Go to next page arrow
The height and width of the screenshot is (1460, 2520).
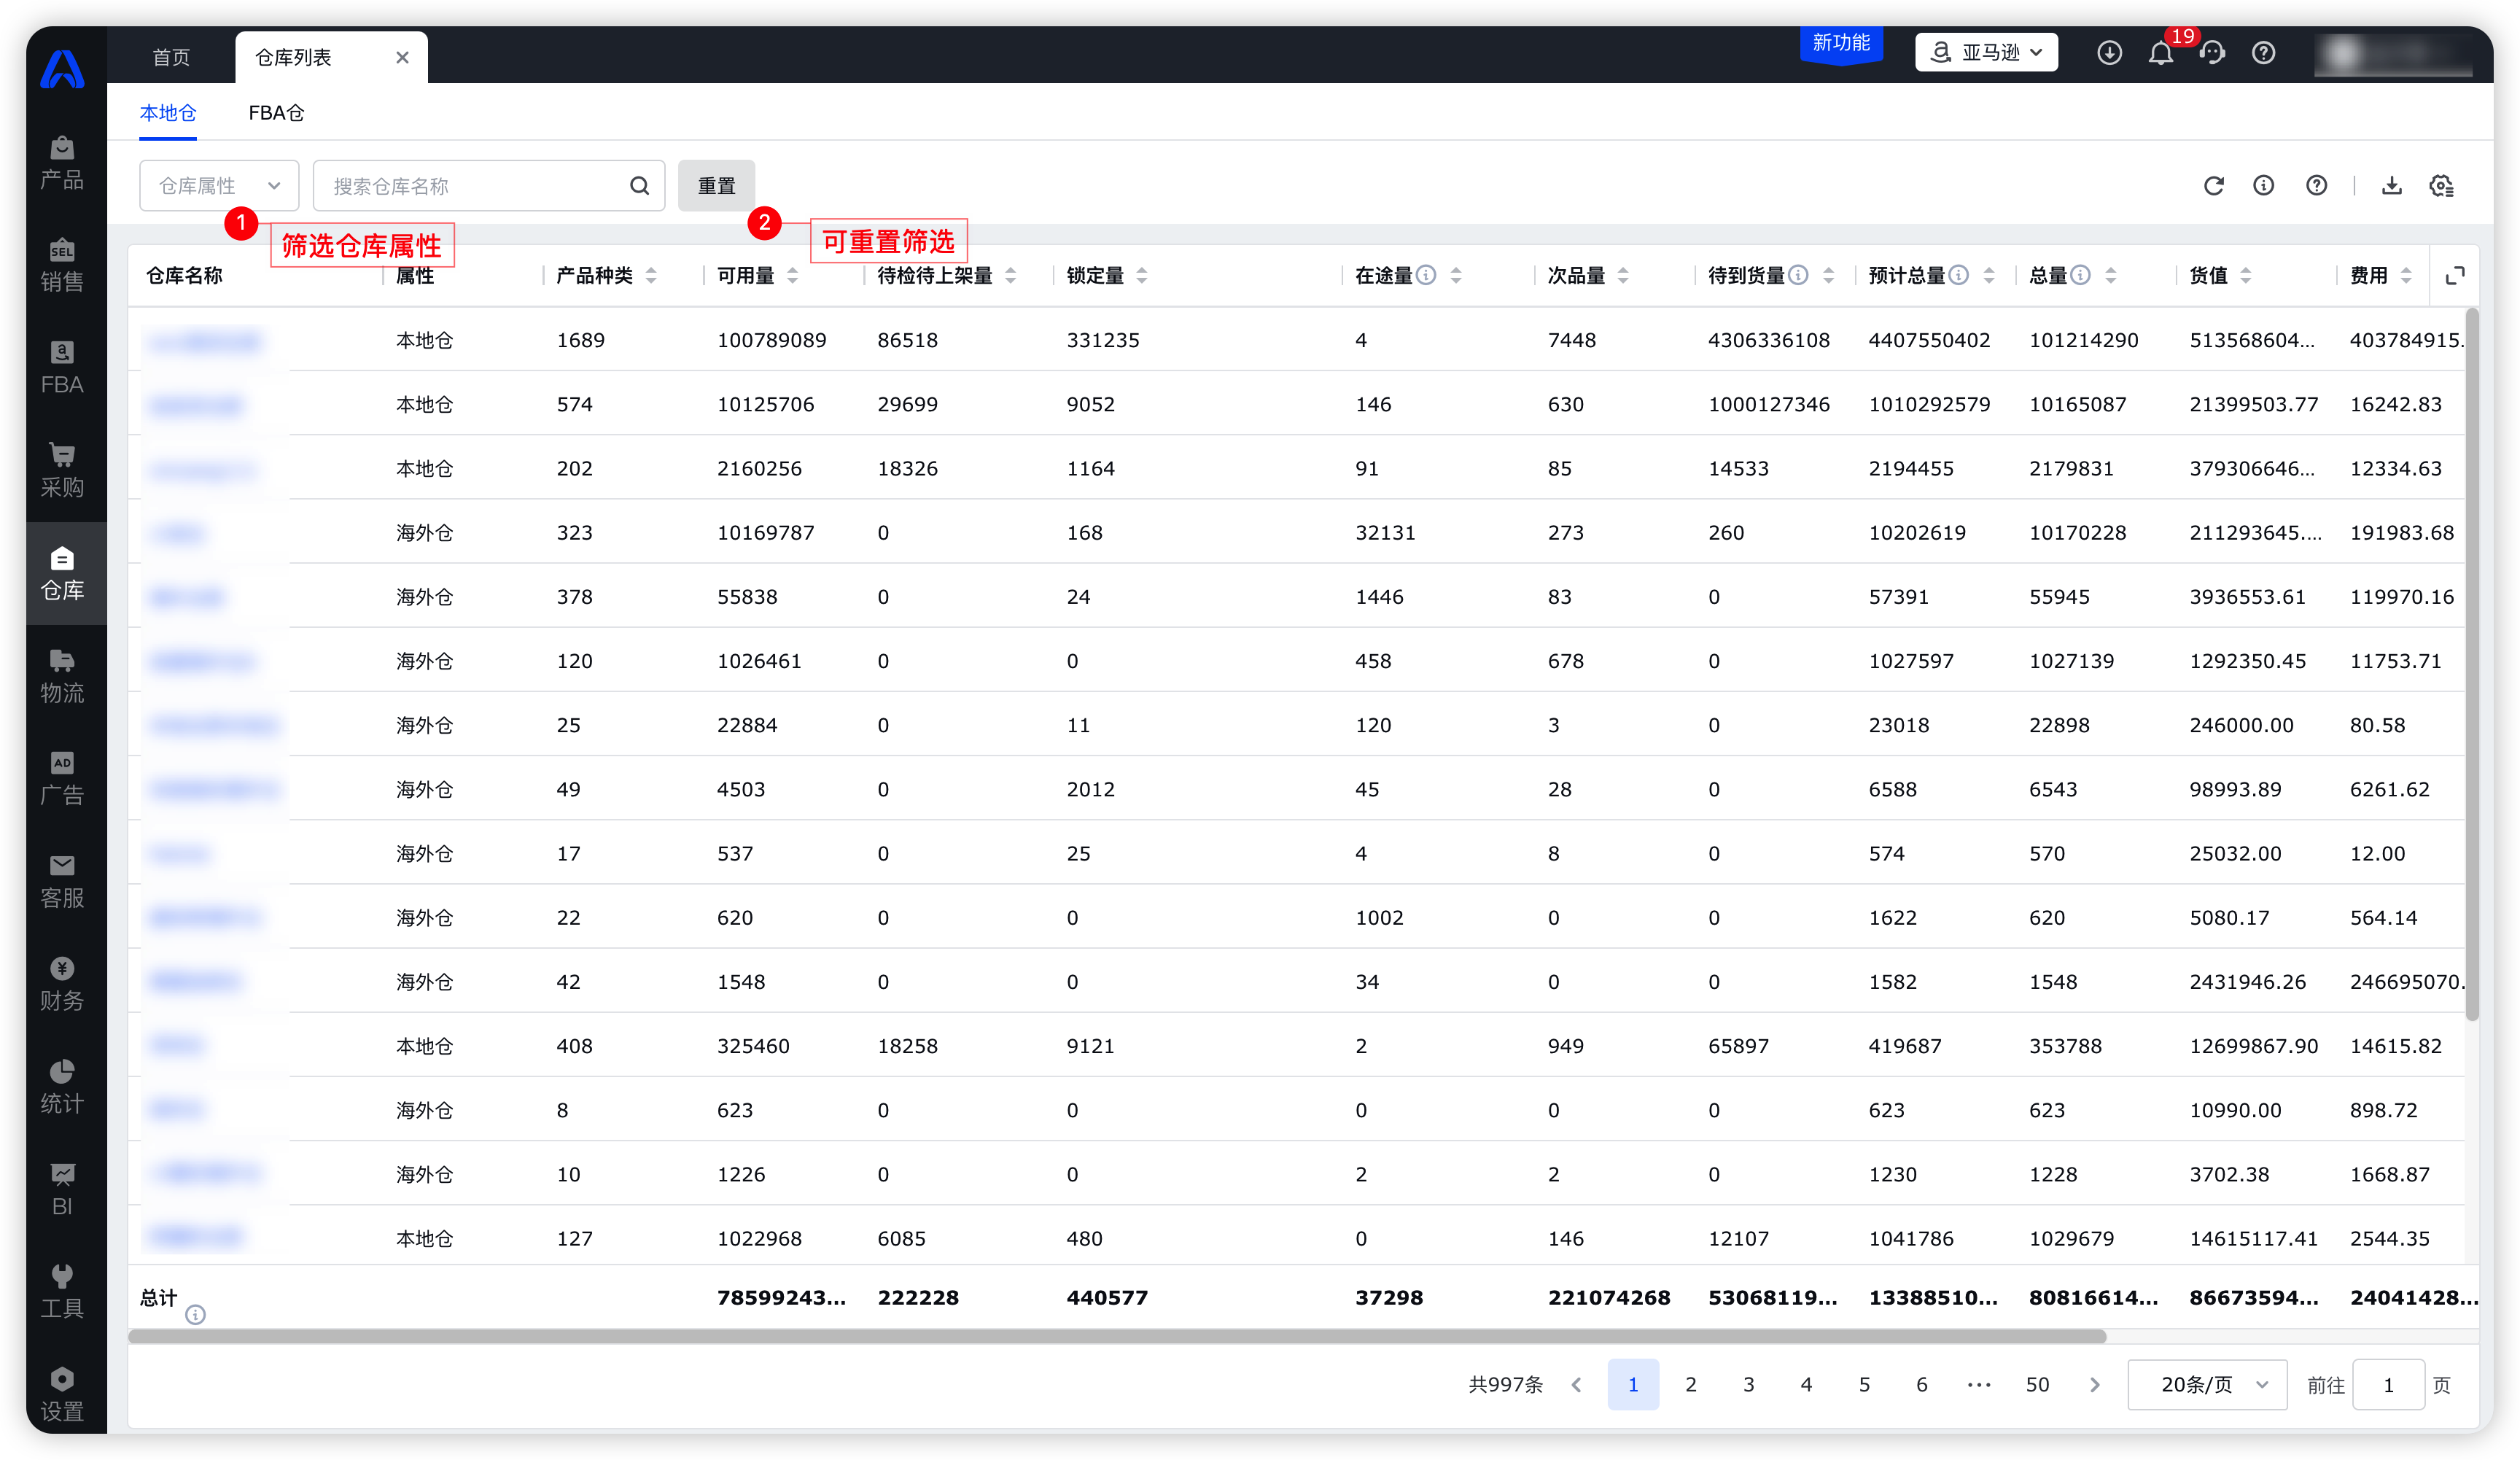2095,1384
